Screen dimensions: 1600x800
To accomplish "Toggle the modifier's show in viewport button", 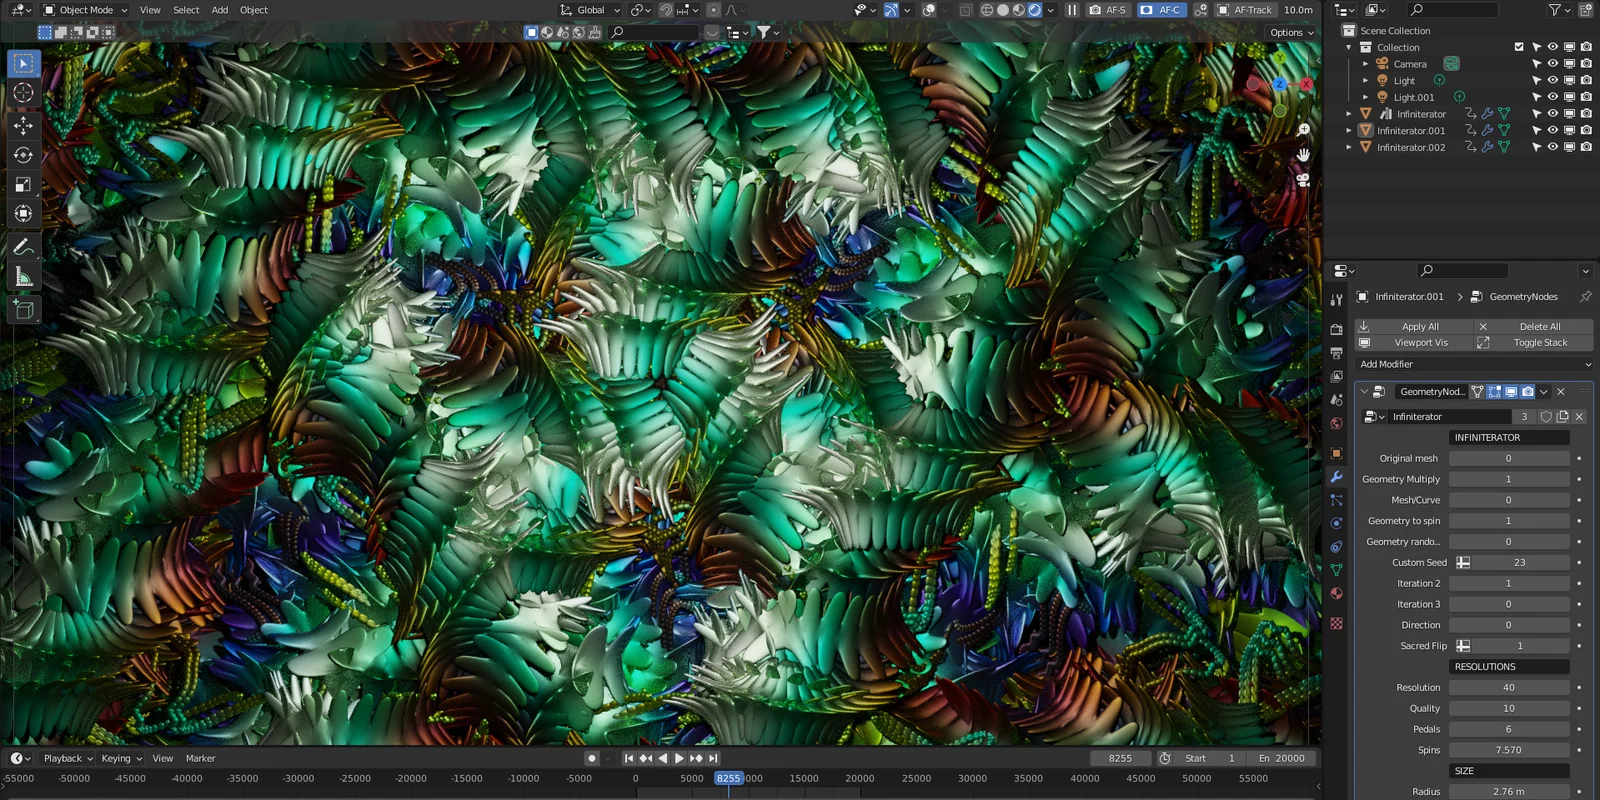I will click(x=1511, y=392).
